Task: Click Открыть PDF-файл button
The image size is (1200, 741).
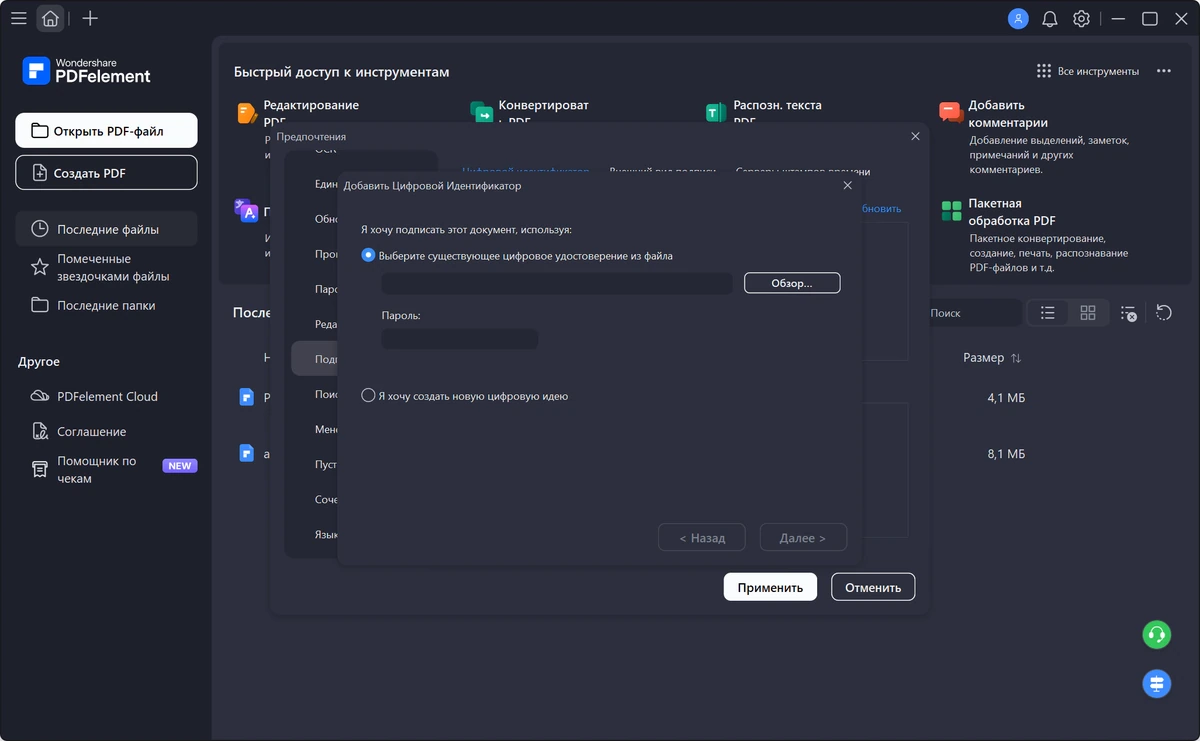Action: point(106,131)
